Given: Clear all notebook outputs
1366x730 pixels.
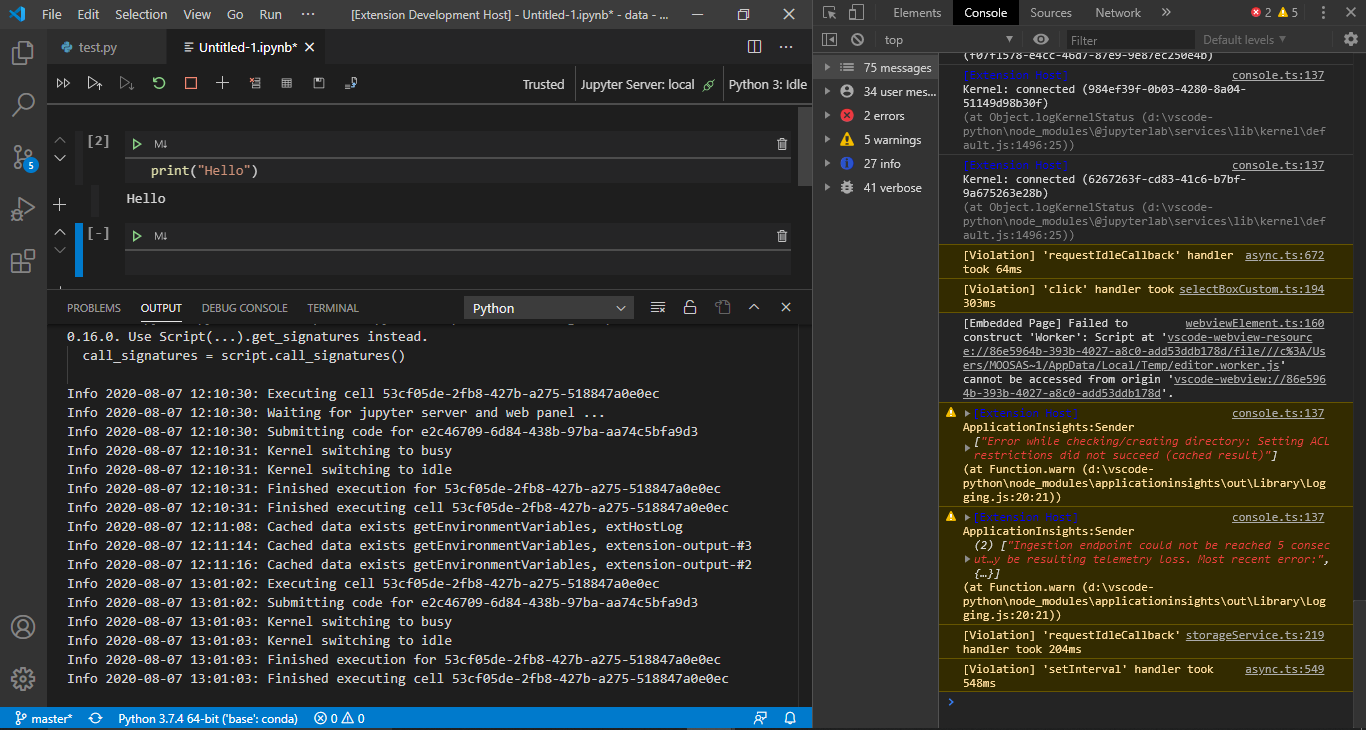Looking at the screenshot, I should pyautogui.click(x=255, y=84).
